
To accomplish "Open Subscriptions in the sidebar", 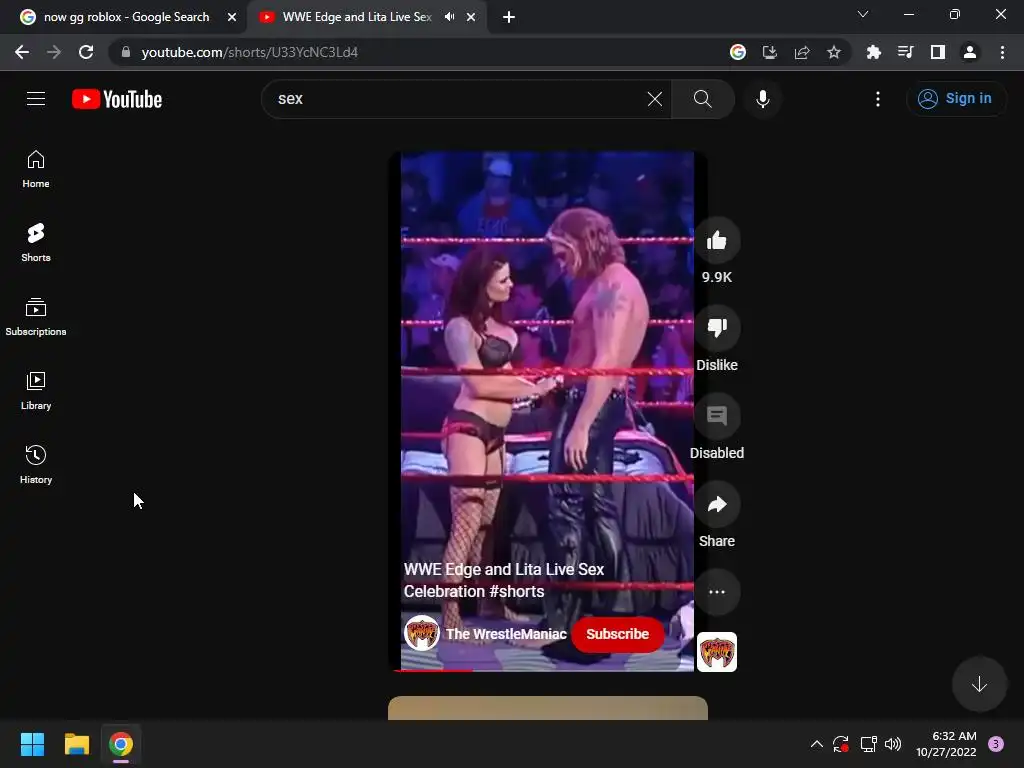I will (x=36, y=317).
